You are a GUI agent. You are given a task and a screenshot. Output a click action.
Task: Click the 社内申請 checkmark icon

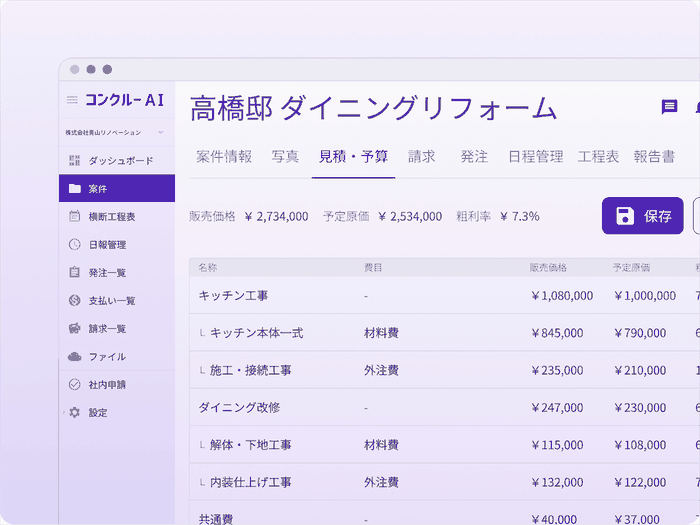(74, 384)
